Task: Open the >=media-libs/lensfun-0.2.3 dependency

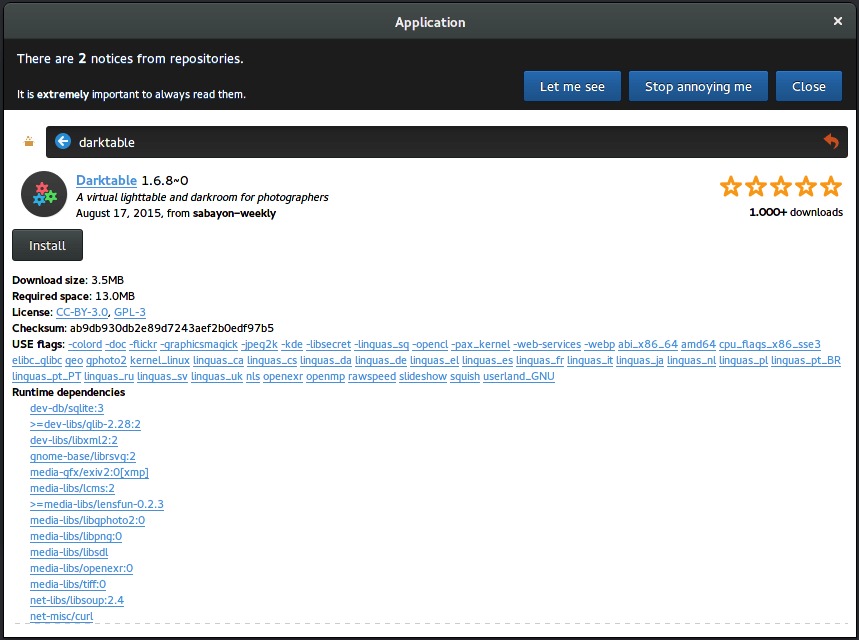Action: pyautogui.click(x=97, y=505)
